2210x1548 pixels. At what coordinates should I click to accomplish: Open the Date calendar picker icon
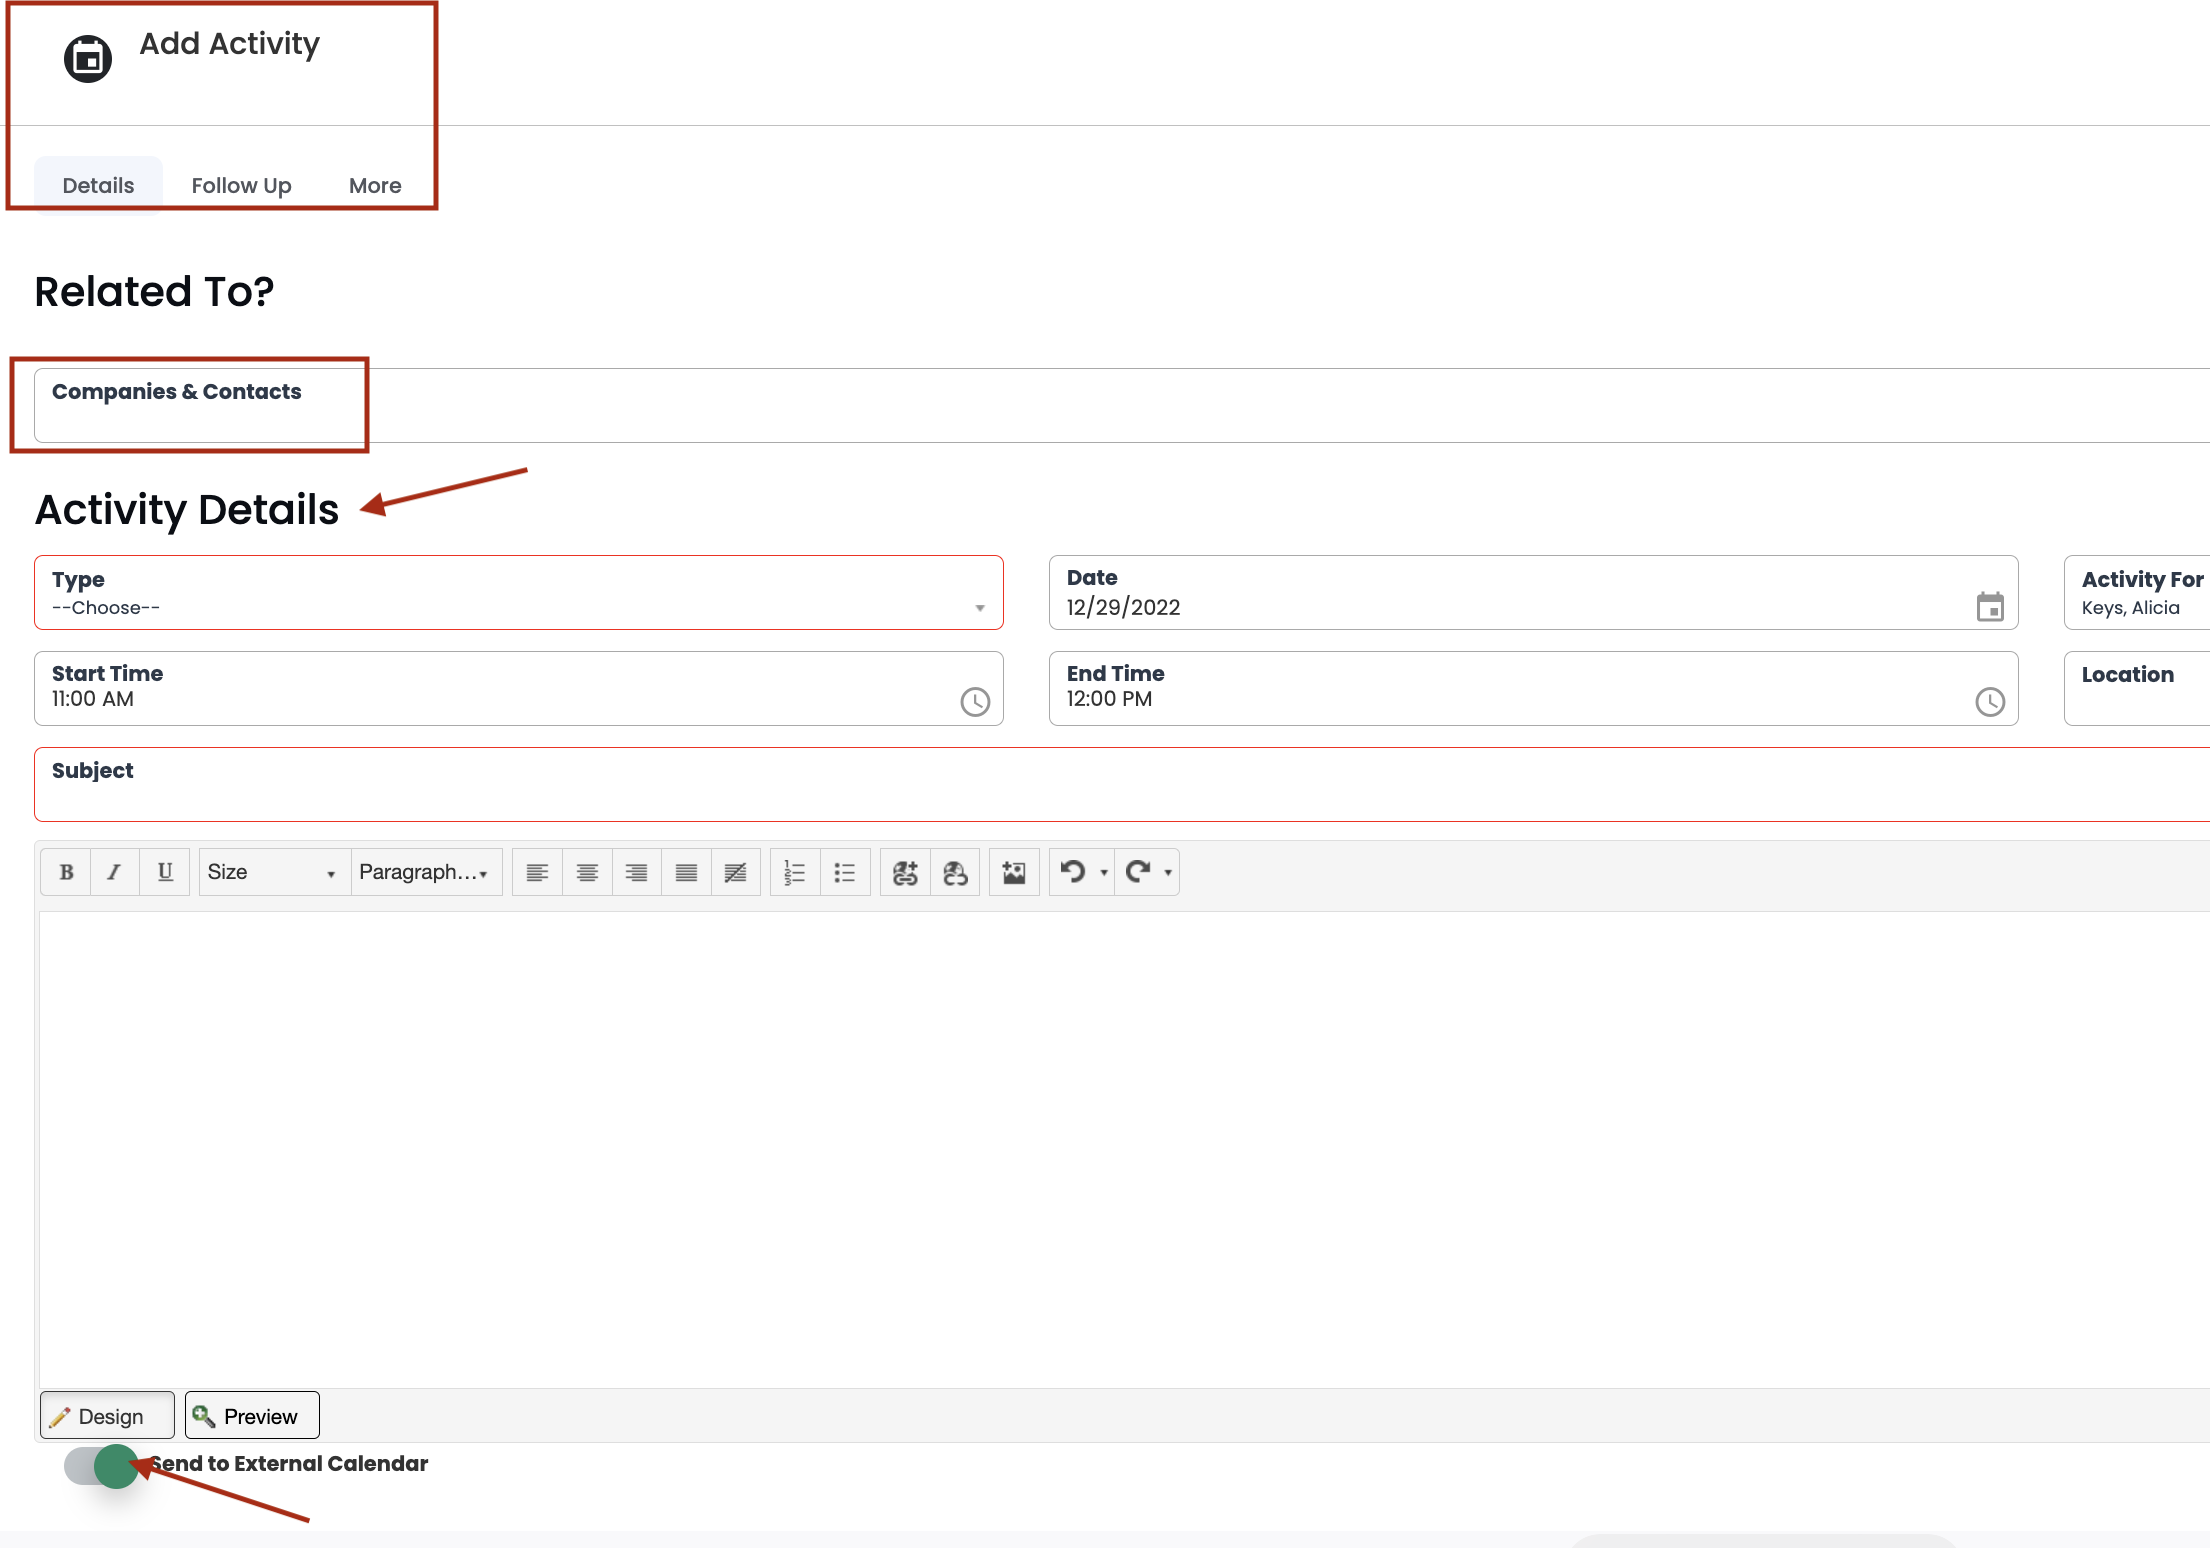(1990, 607)
